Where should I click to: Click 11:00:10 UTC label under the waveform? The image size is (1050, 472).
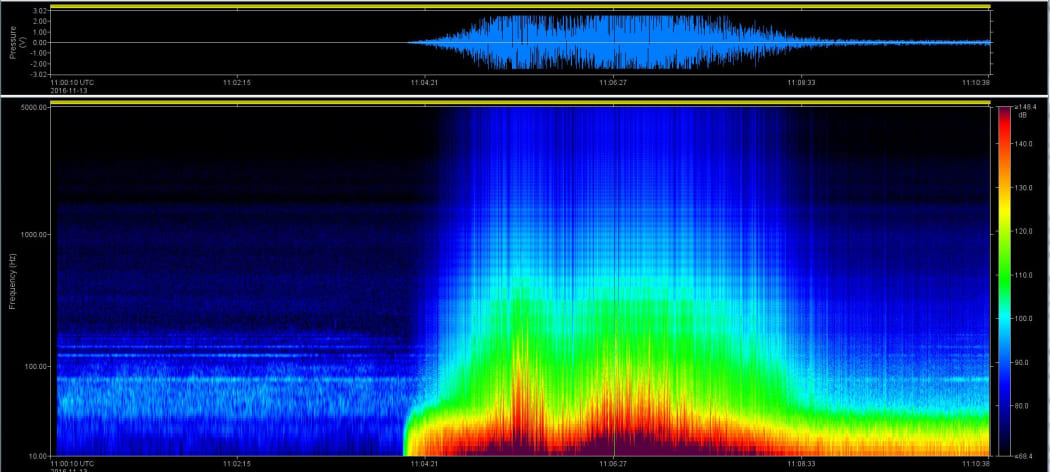pyautogui.click(x=72, y=83)
